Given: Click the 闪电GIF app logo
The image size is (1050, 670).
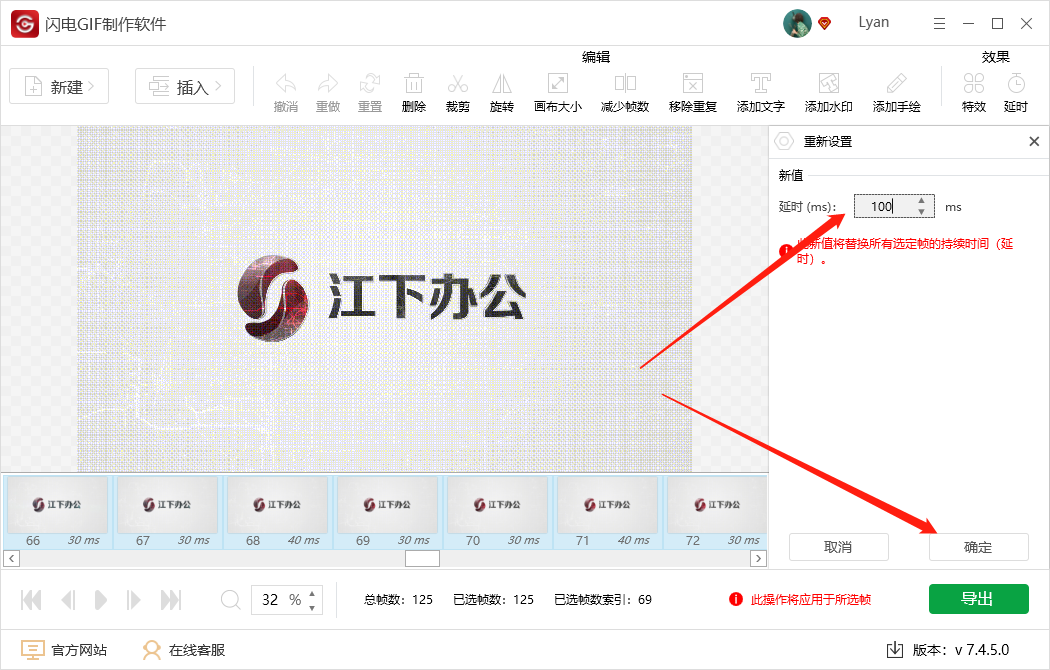Looking at the screenshot, I should 25,24.
